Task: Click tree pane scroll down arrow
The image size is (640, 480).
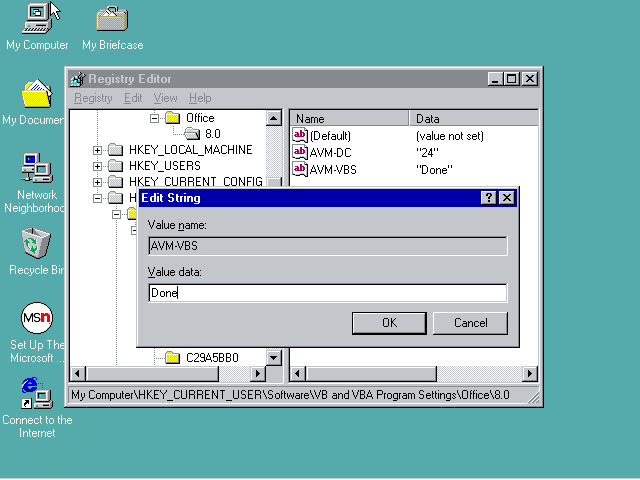Action: 273,358
